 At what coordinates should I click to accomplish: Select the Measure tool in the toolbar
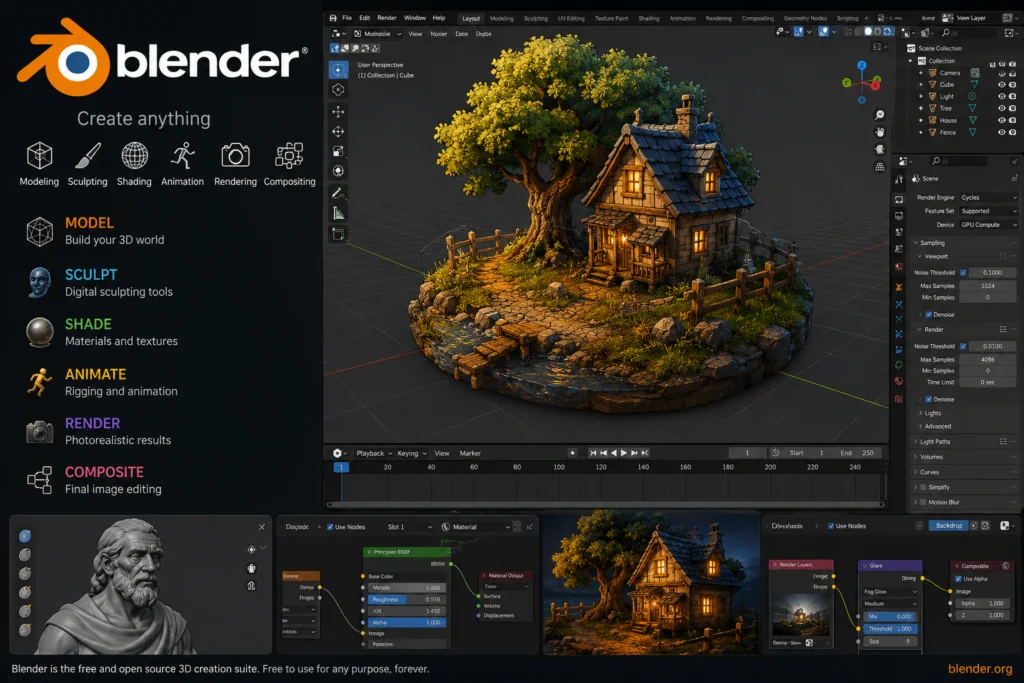click(338, 214)
